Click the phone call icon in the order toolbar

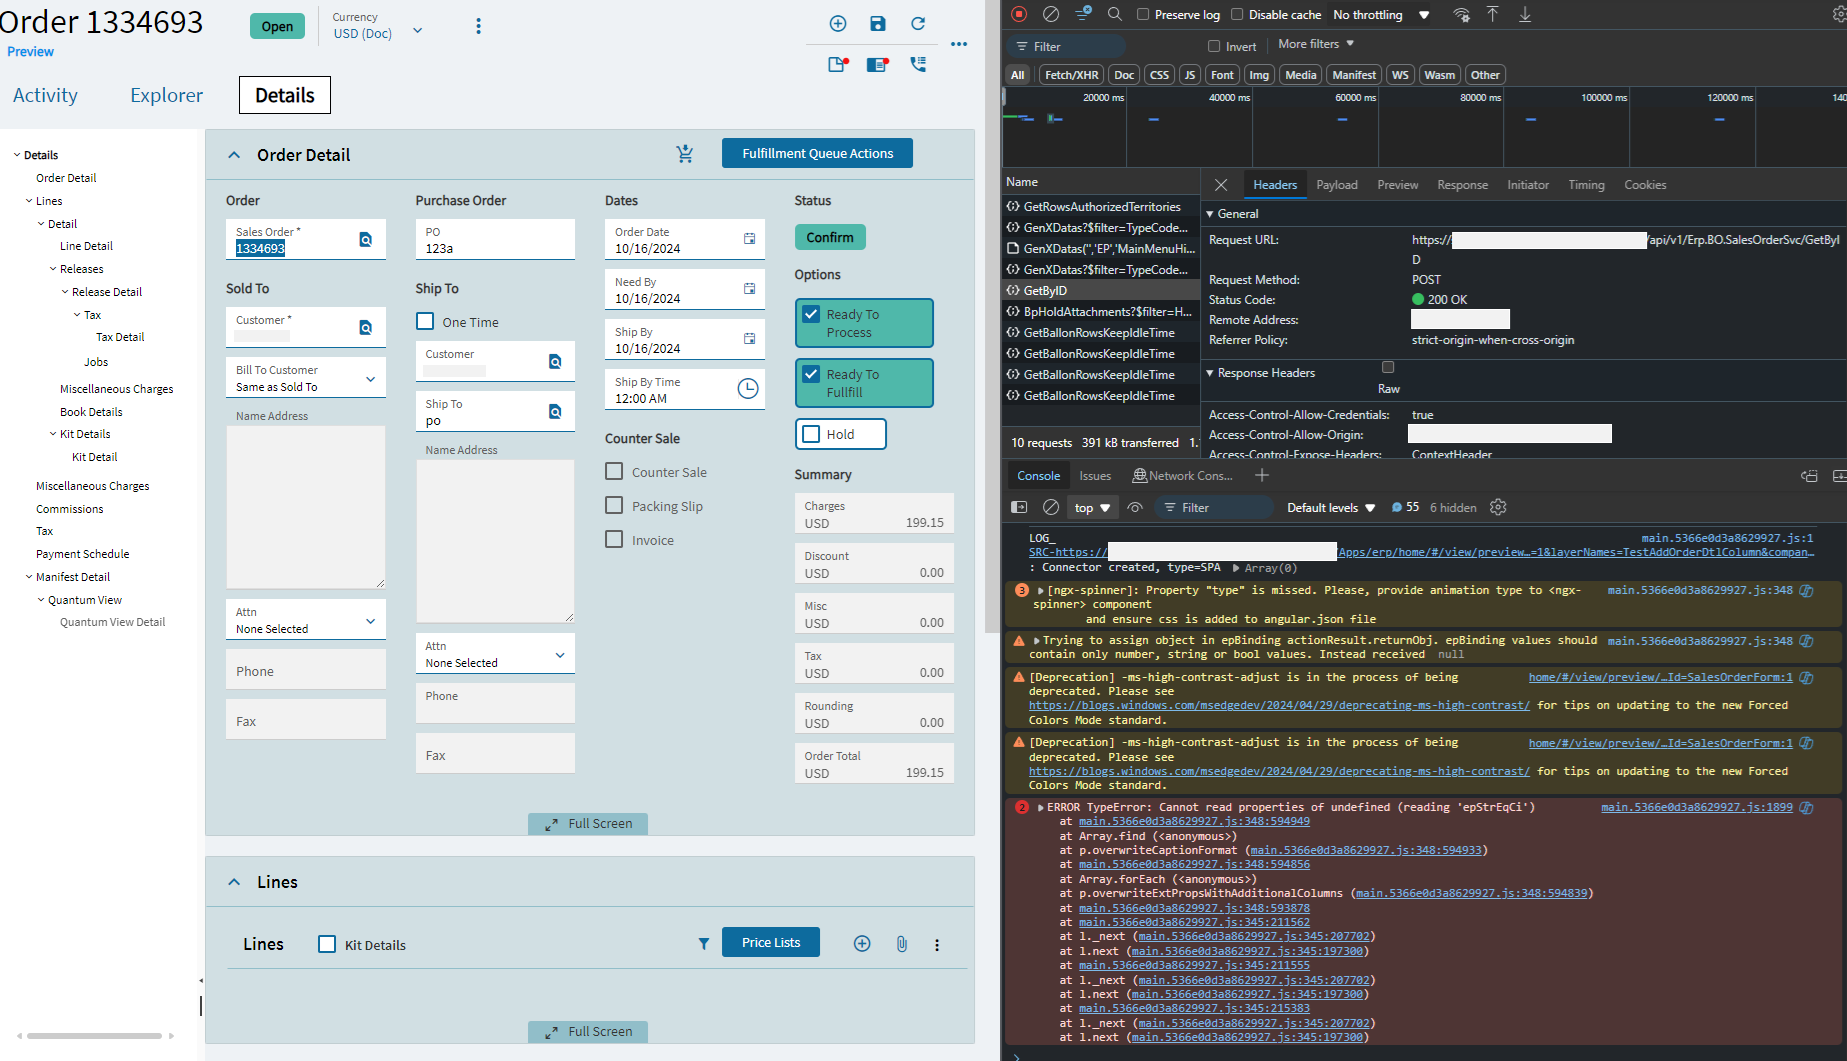[x=918, y=64]
